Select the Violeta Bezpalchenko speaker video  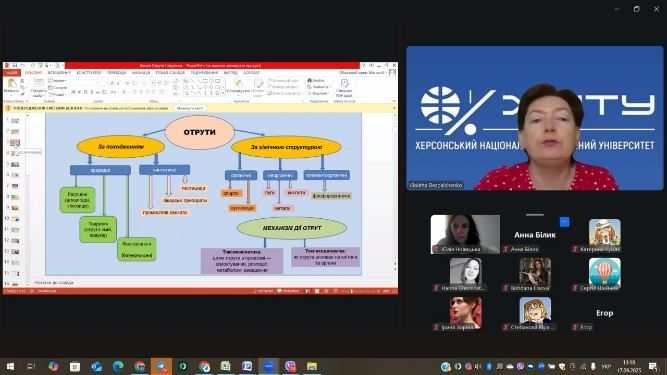point(535,118)
